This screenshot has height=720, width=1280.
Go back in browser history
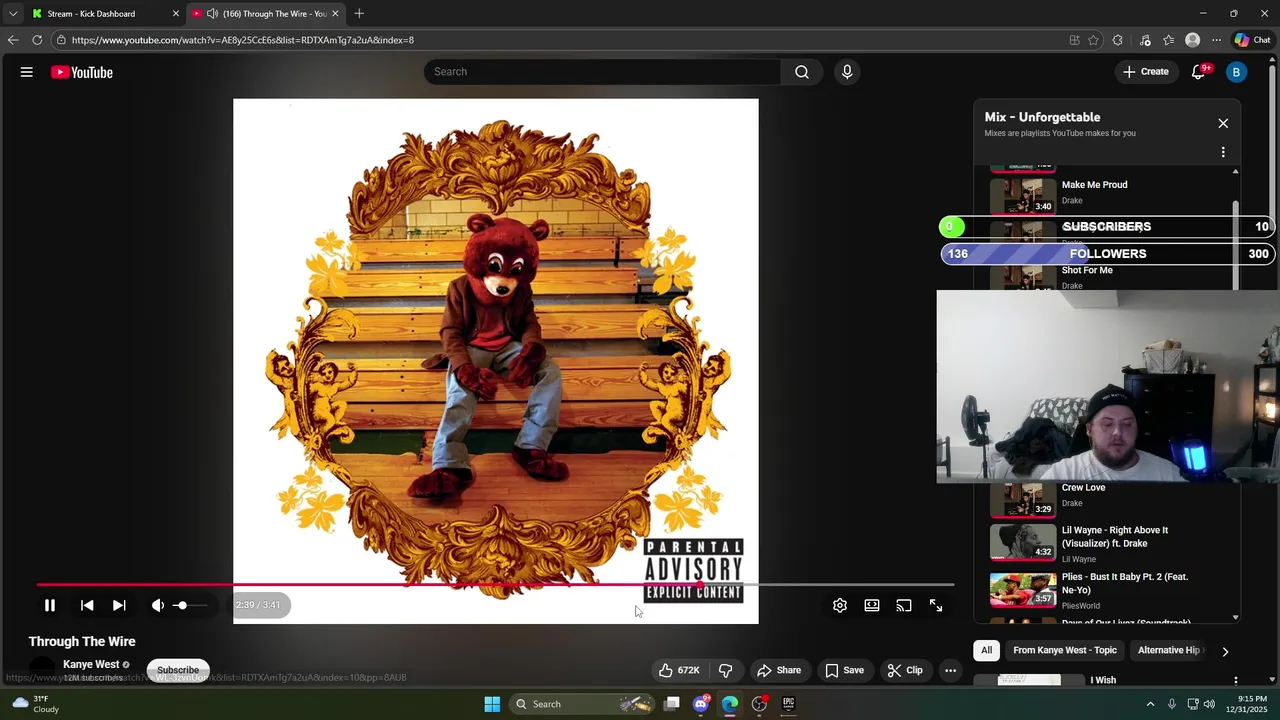pyautogui.click(x=12, y=40)
